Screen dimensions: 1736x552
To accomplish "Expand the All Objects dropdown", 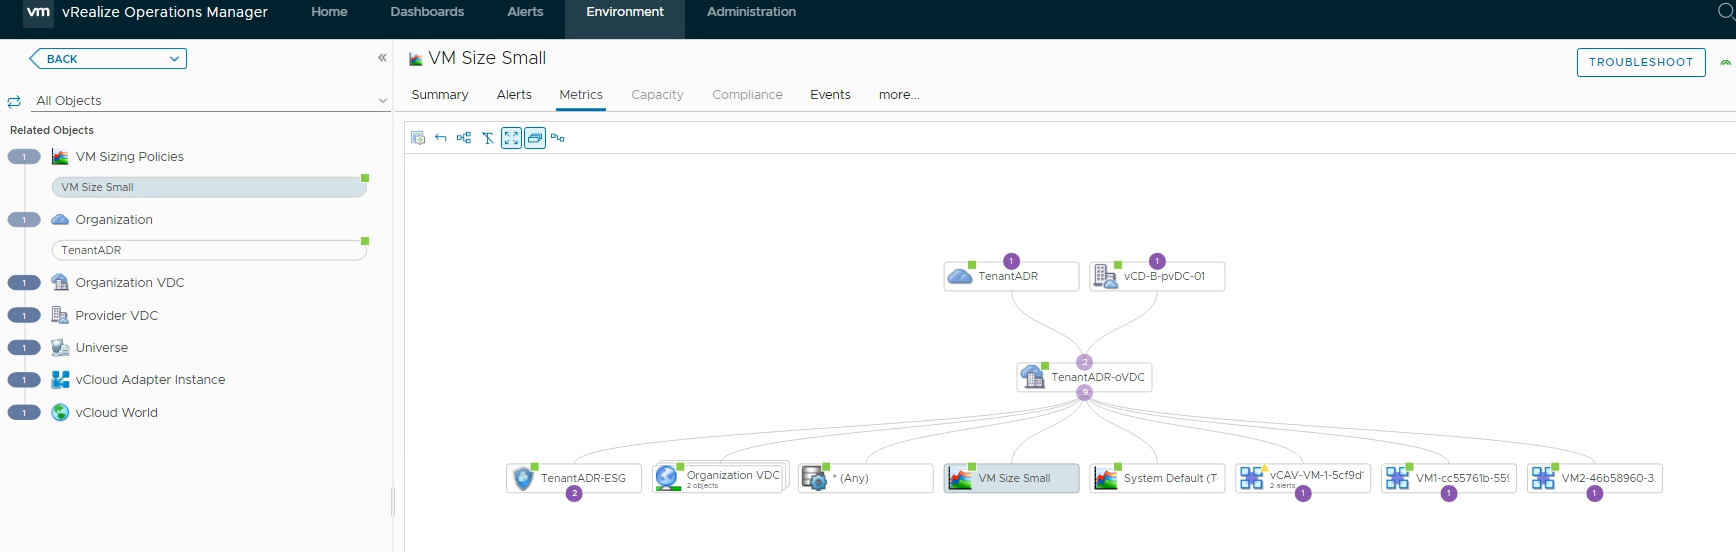I will (382, 101).
